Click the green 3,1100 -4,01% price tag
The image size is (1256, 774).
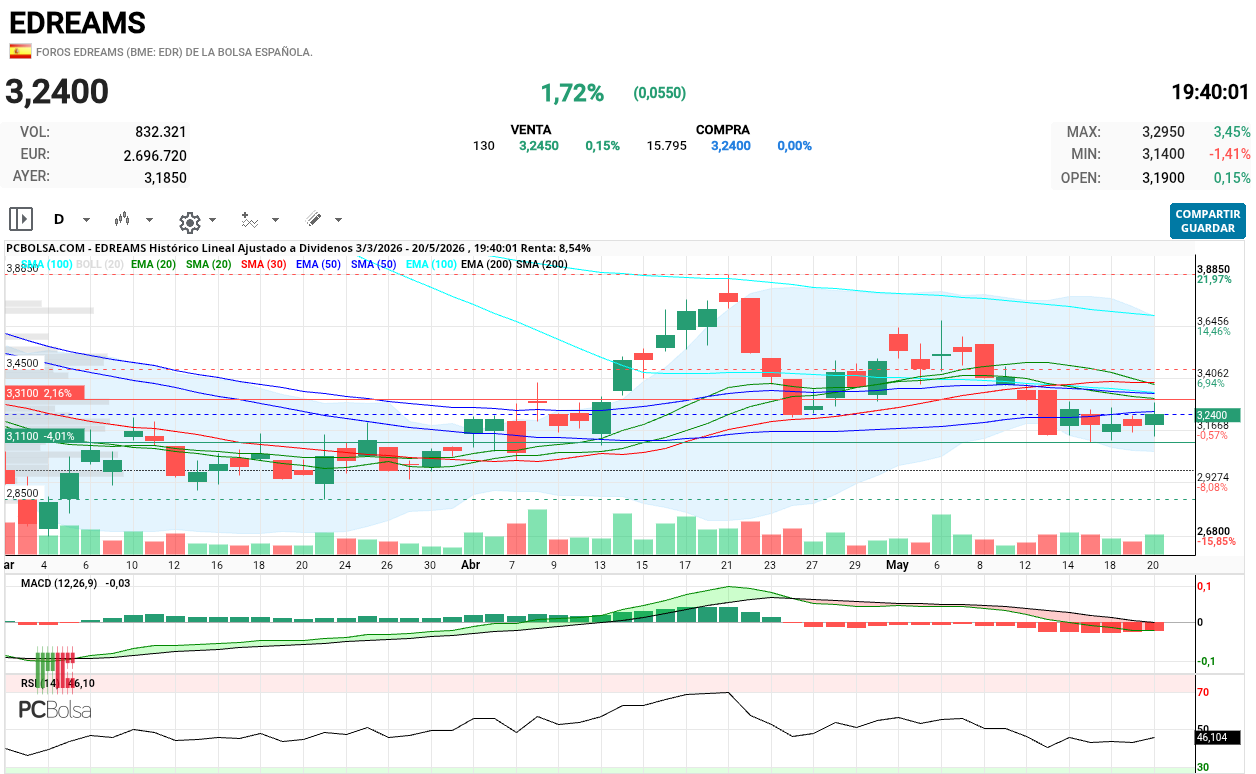[x=45, y=436]
